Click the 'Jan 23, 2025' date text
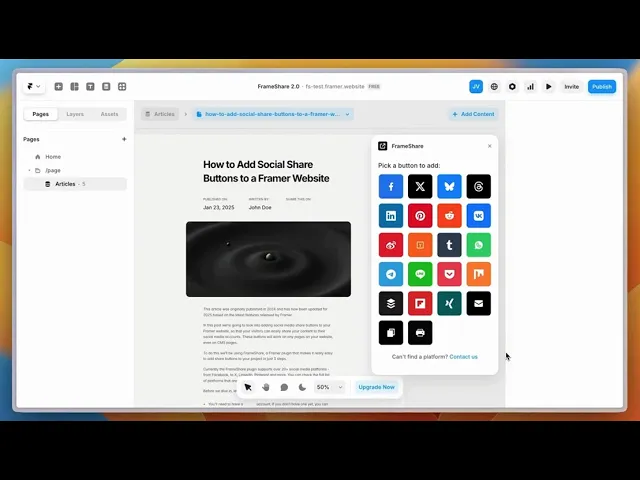This screenshot has height=480, width=640. 219,207
